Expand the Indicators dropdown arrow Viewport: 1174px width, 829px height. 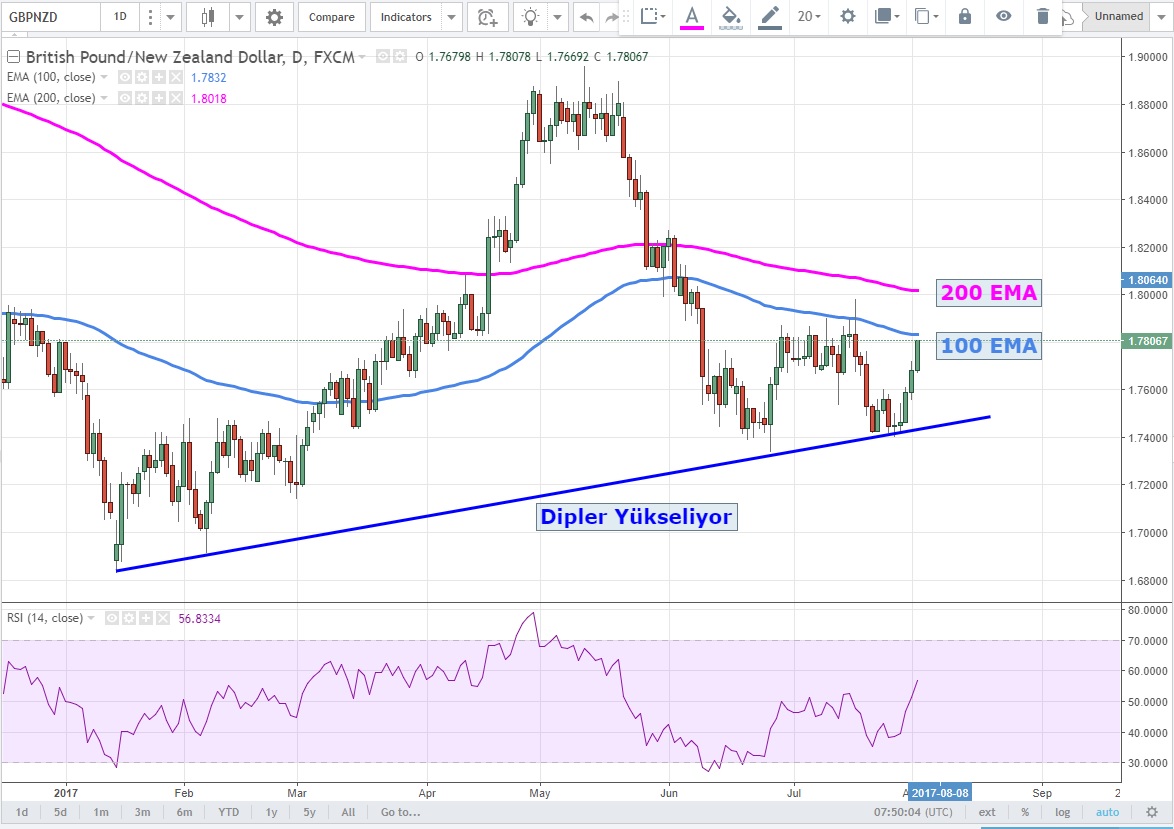coord(451,17)
